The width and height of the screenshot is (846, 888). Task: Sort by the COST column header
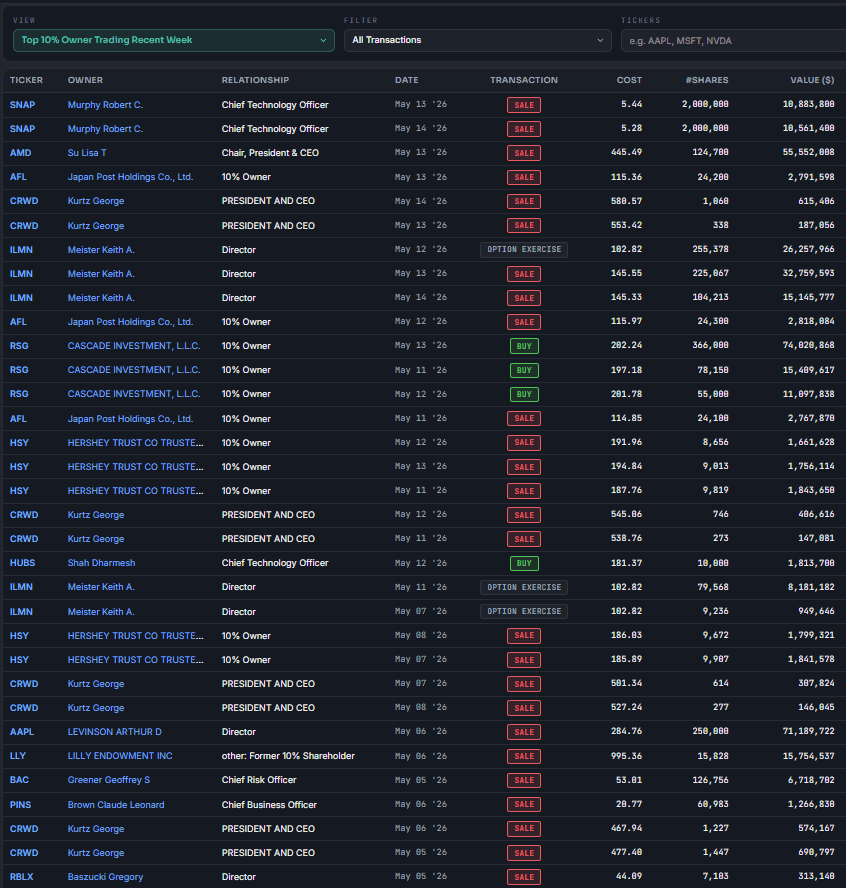pos(629,80)
